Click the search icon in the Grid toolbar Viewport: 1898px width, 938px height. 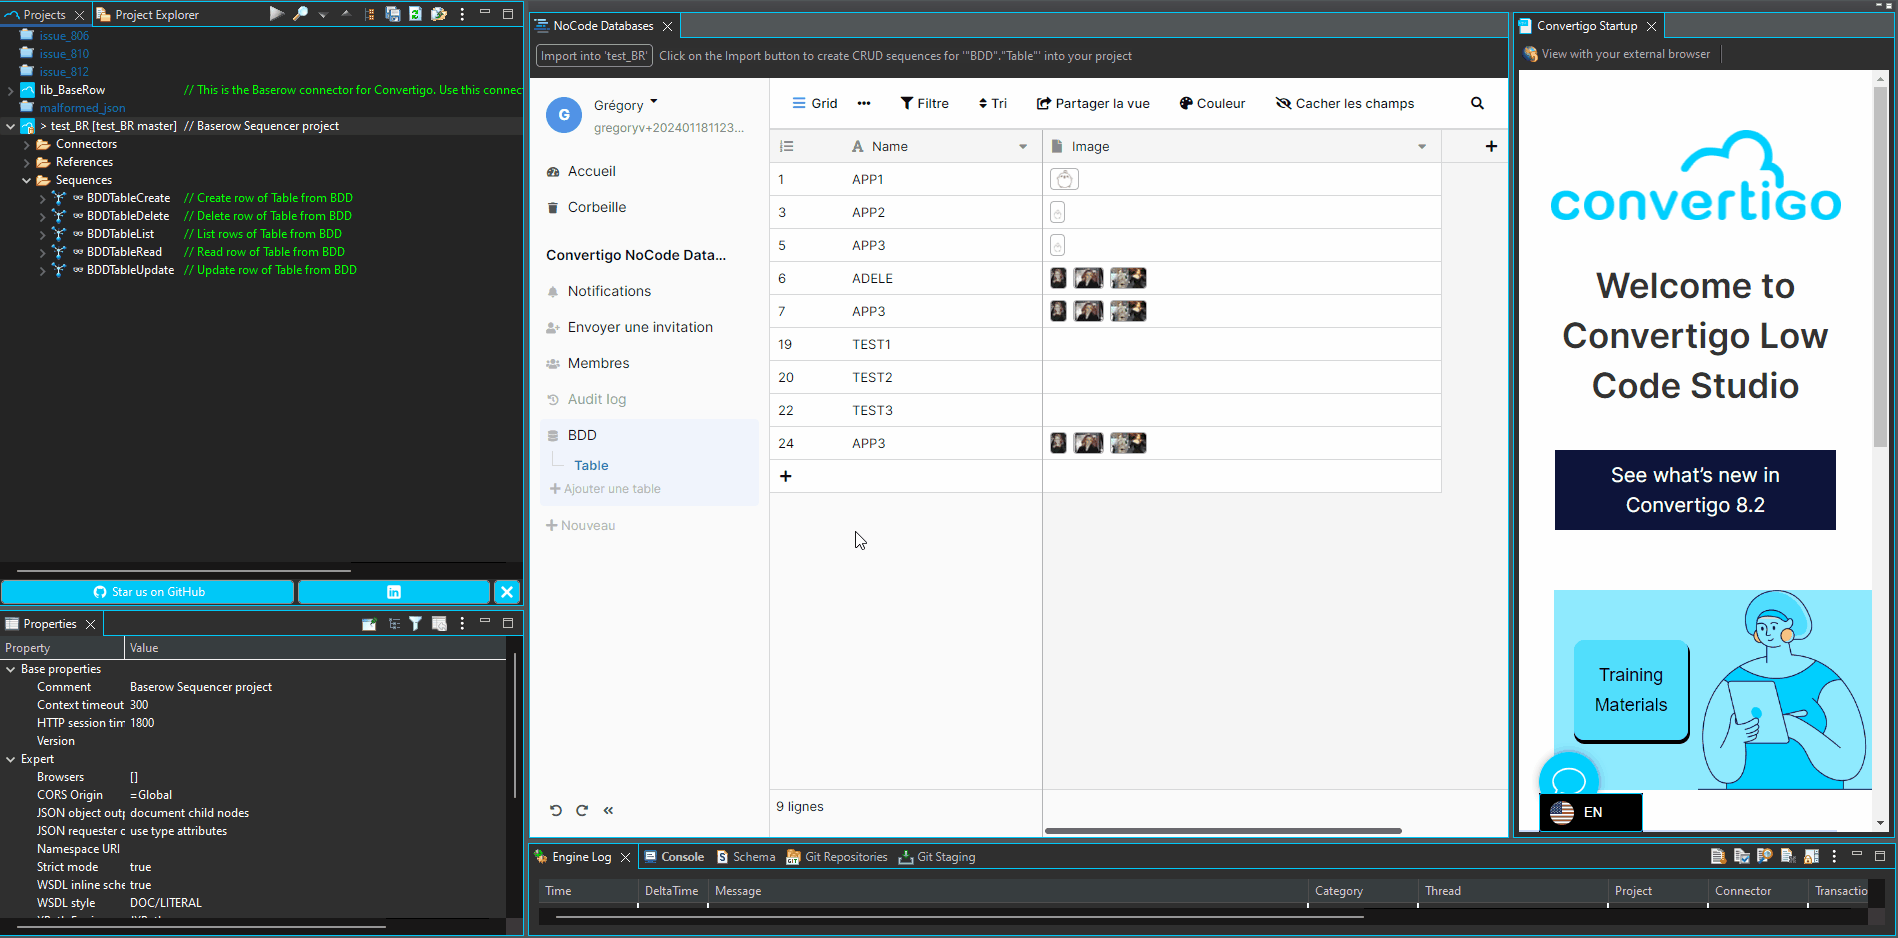point(1478,103)
